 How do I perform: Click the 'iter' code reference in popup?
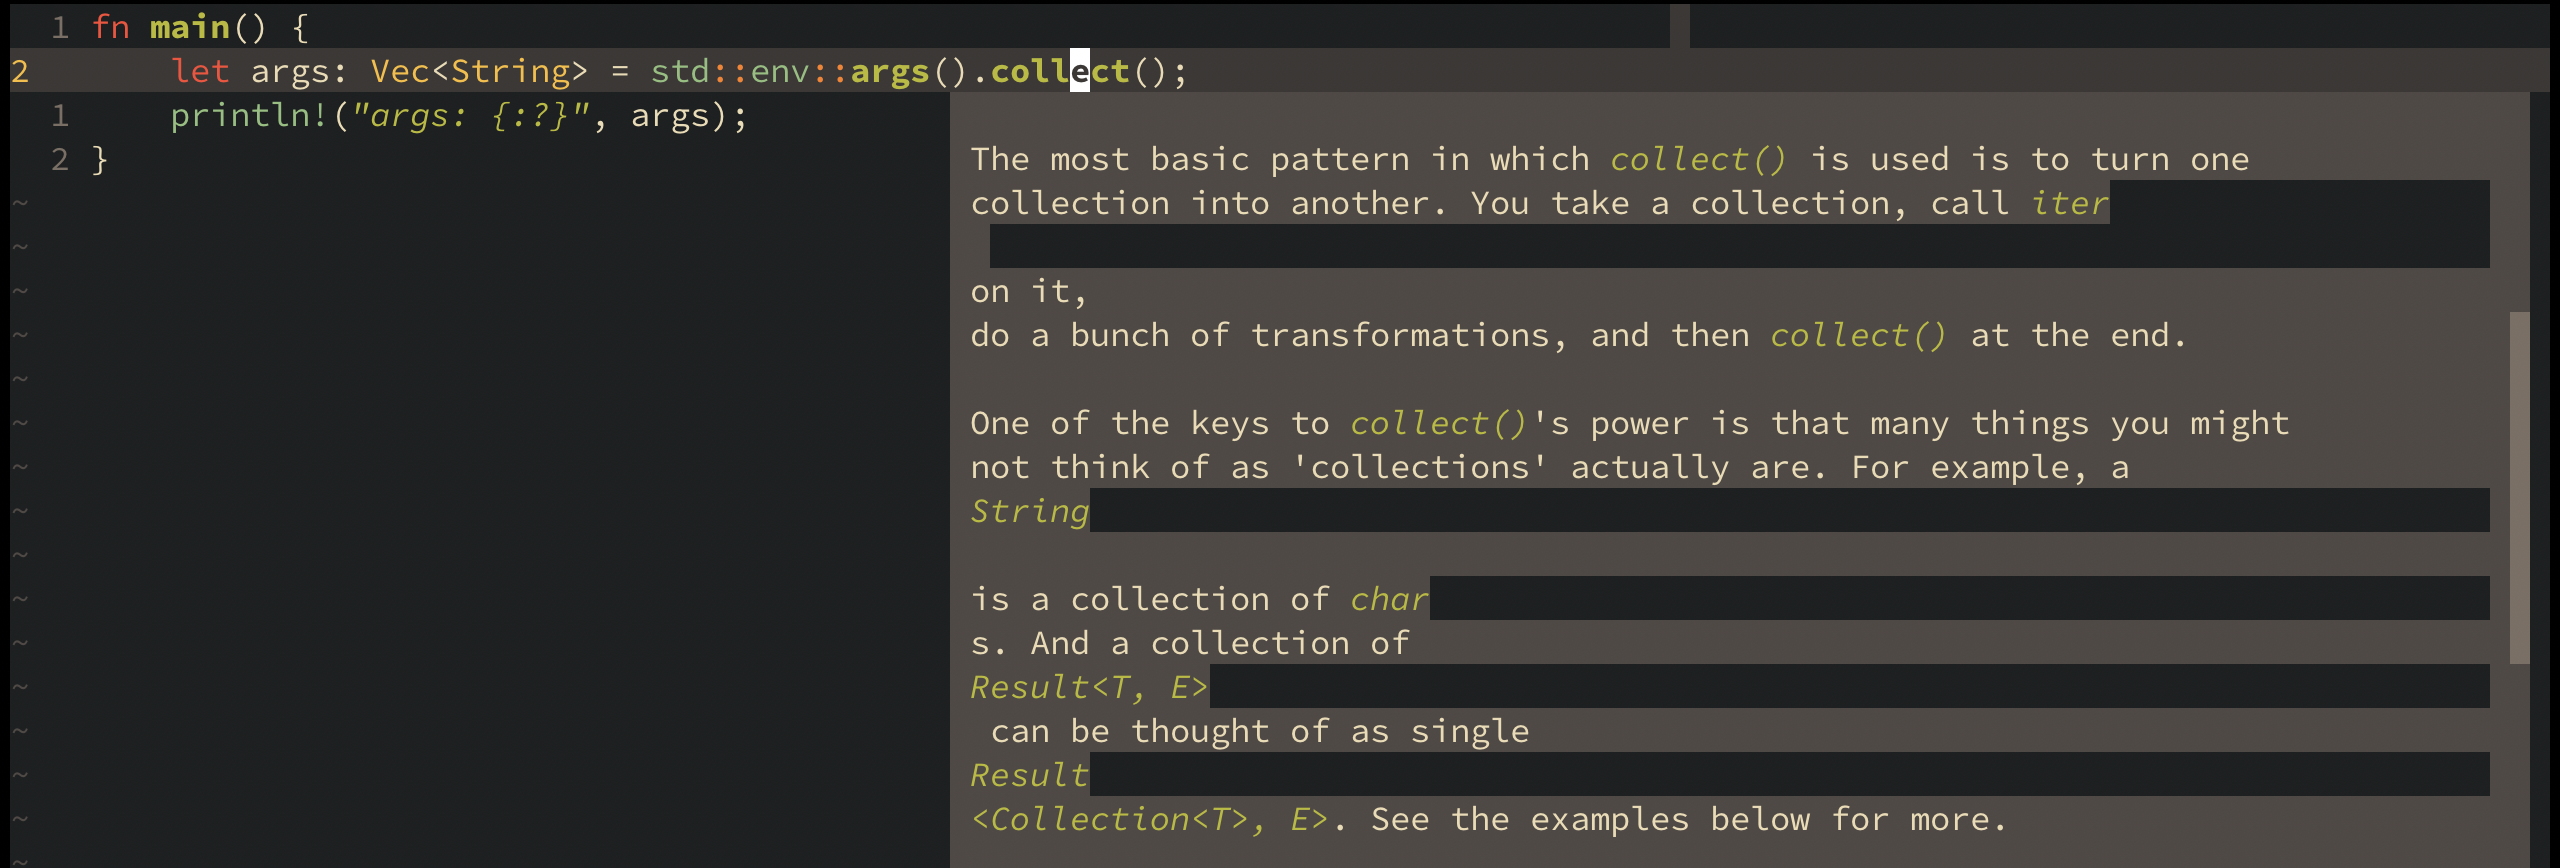point(2069,203)
